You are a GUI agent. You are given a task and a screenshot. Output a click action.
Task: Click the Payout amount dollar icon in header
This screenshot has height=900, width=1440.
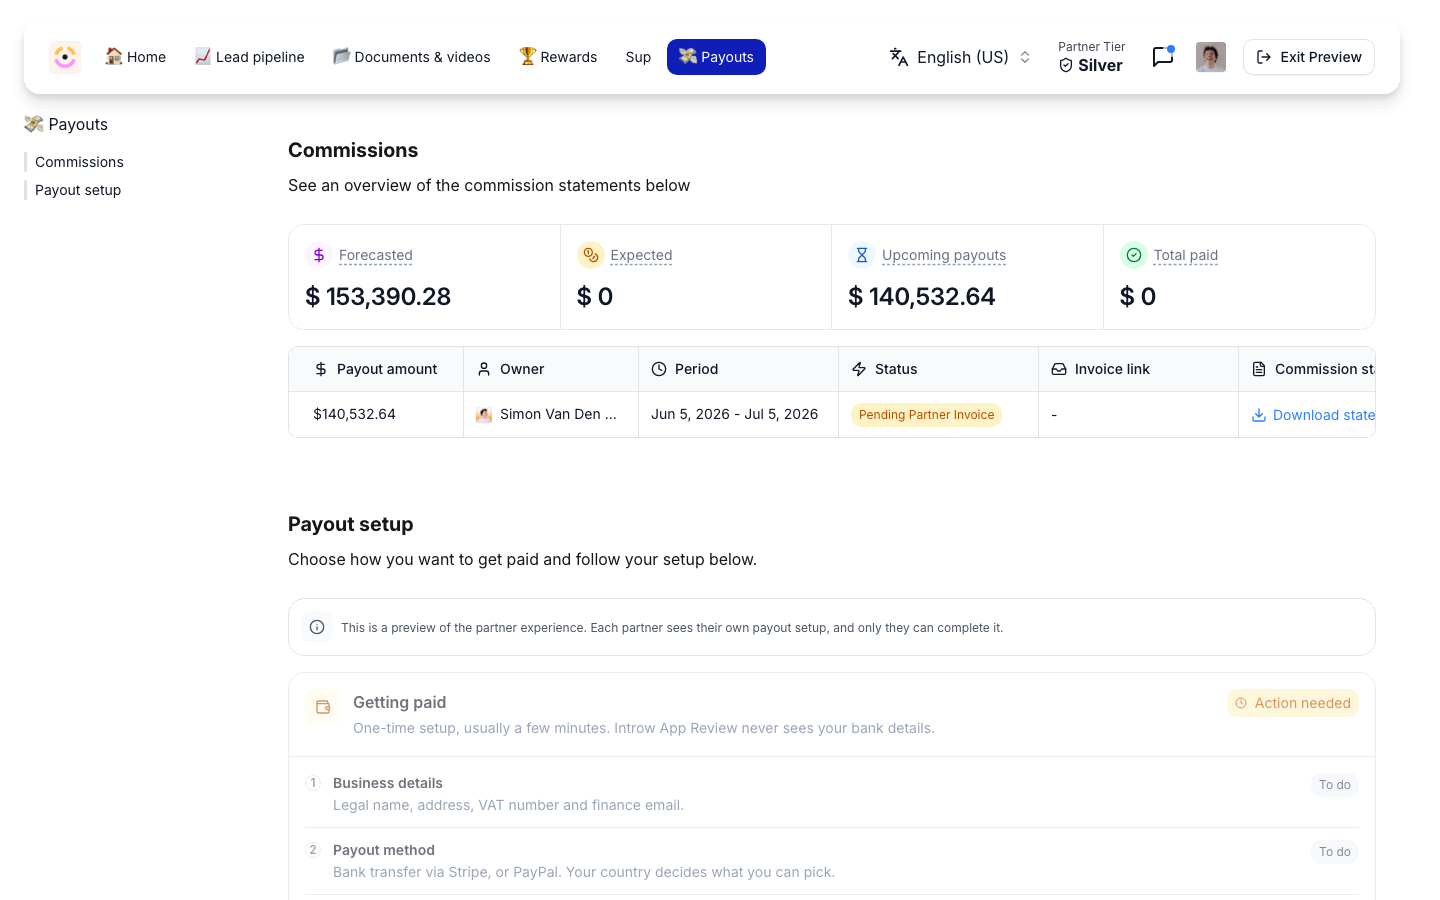pyautogui.click(x=321, y=369)
